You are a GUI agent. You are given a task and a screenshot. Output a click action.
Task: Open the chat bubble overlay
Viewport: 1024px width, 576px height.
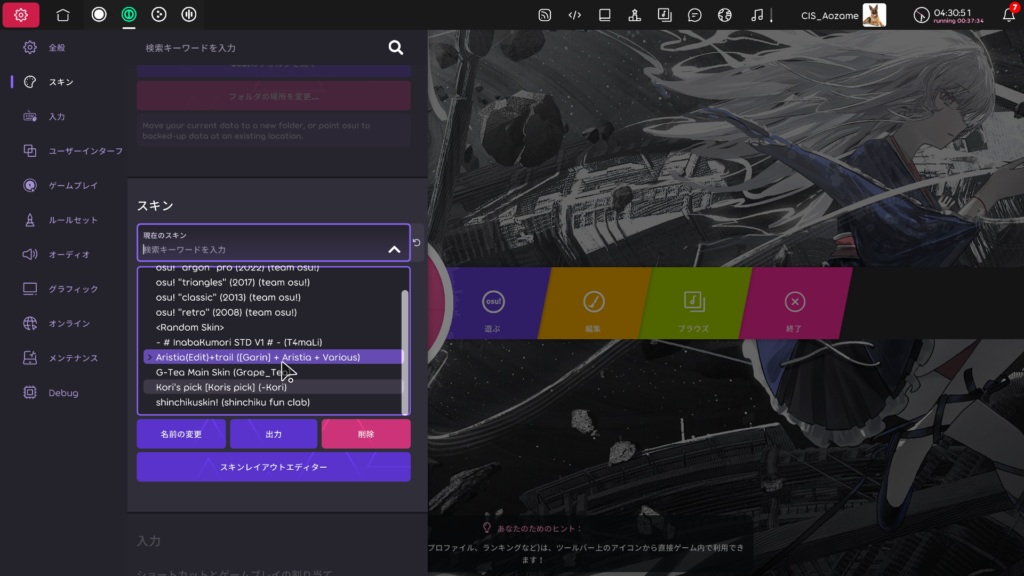point(695,15)
